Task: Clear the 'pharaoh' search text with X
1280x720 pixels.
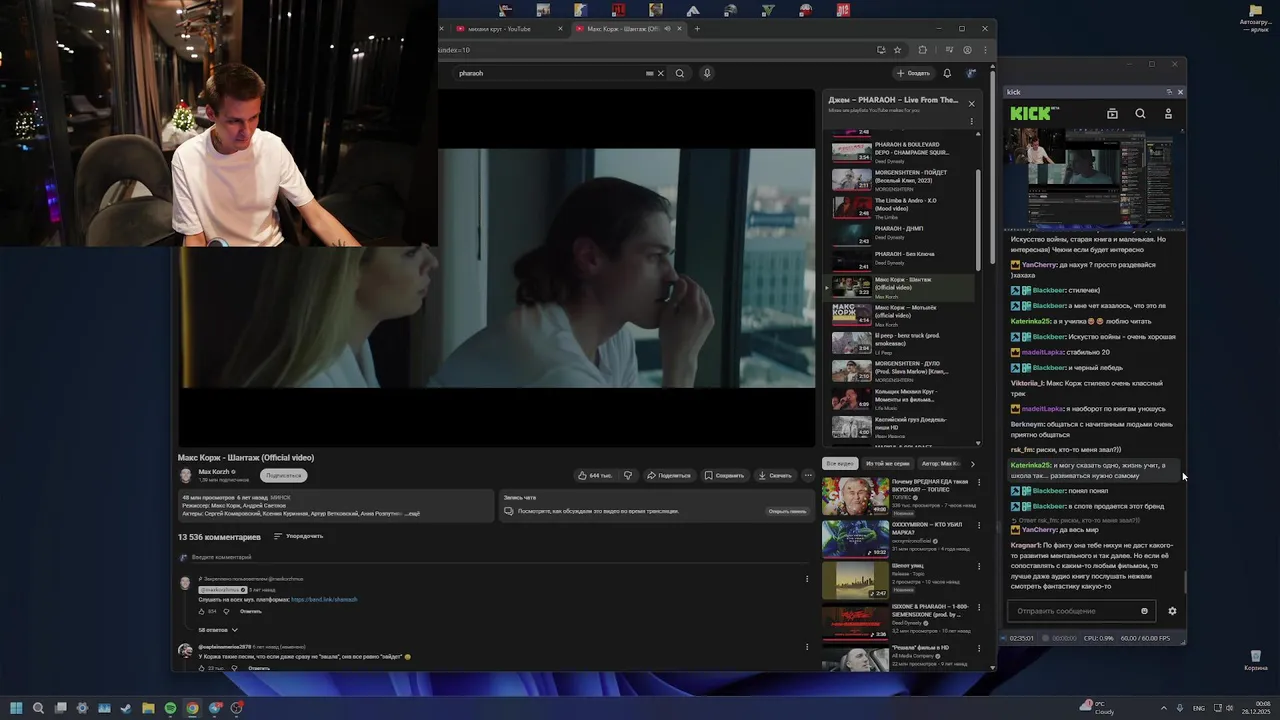Action: coord(660,73)
